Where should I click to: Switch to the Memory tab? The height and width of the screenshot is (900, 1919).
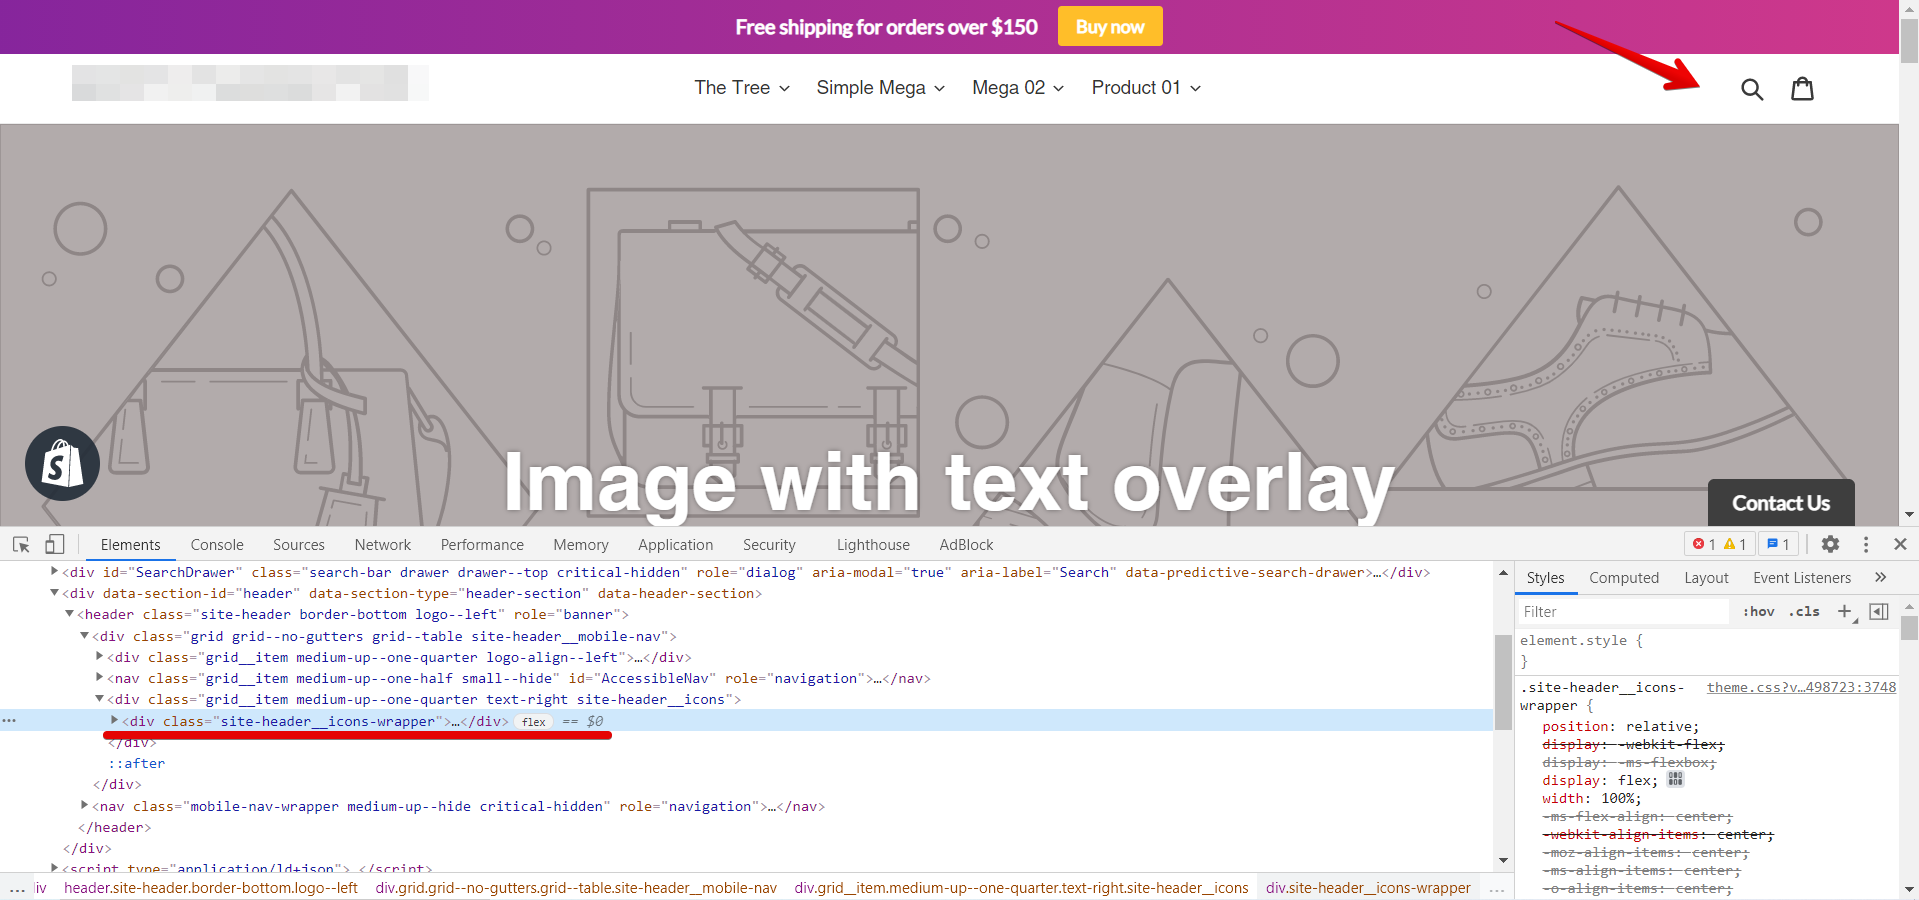coord(581,544)
